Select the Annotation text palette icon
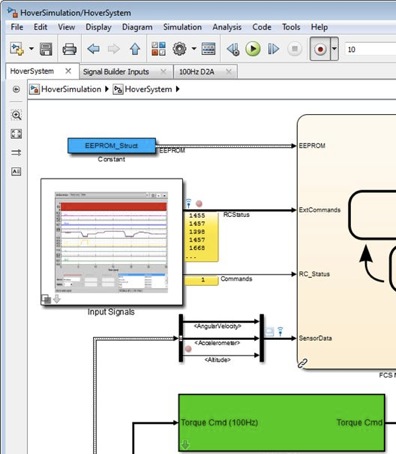The height and width of the screenshot is (454, 396). click(16, 171)
